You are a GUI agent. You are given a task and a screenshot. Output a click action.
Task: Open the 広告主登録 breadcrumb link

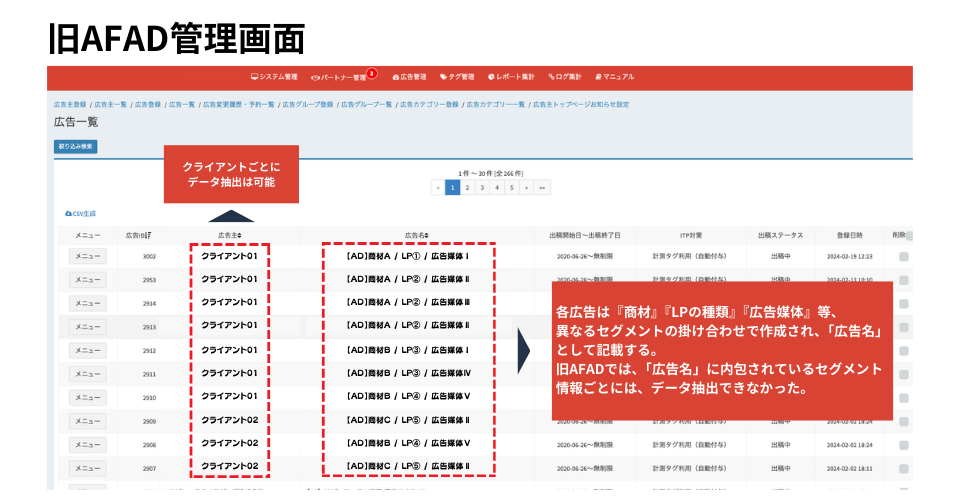pos(70,104)
